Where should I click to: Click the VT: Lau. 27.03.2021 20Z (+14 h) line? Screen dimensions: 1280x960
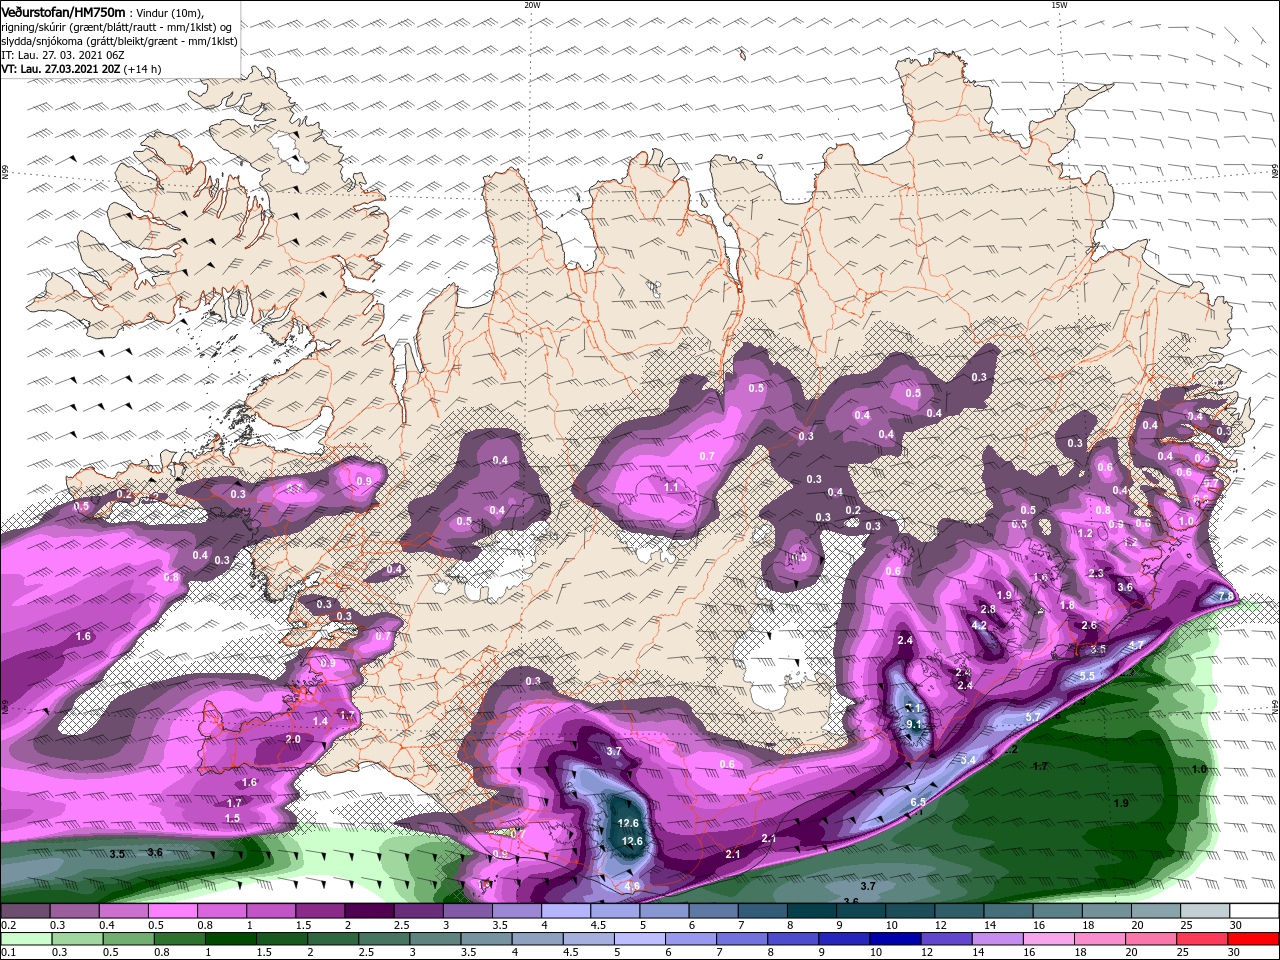click(81, 69)
